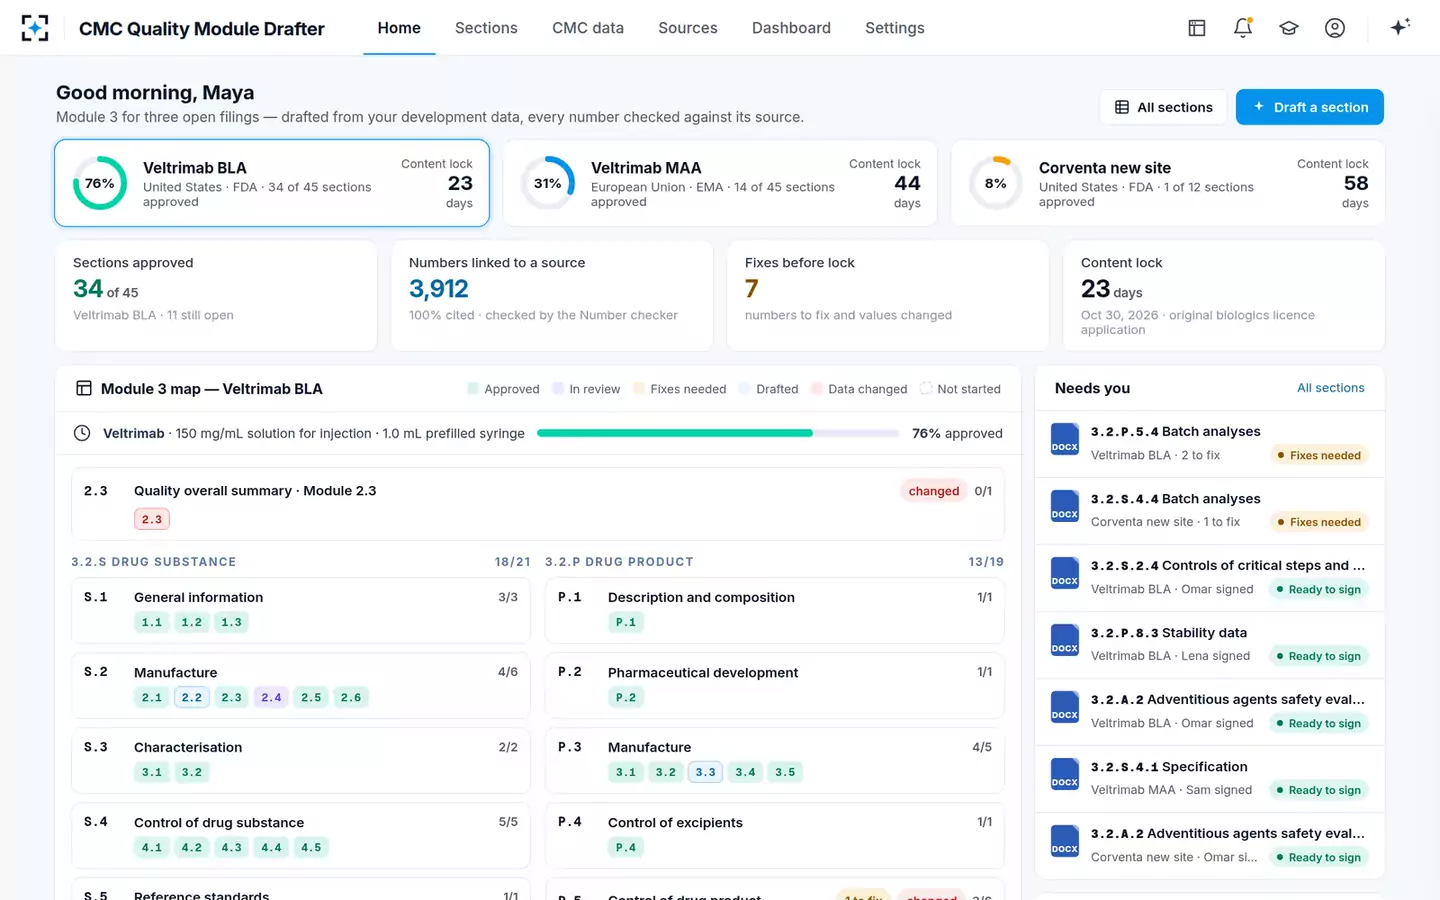The image size is (1440, 900).
Task: Click the Fixes needed legend item
Action: [680, 389]
